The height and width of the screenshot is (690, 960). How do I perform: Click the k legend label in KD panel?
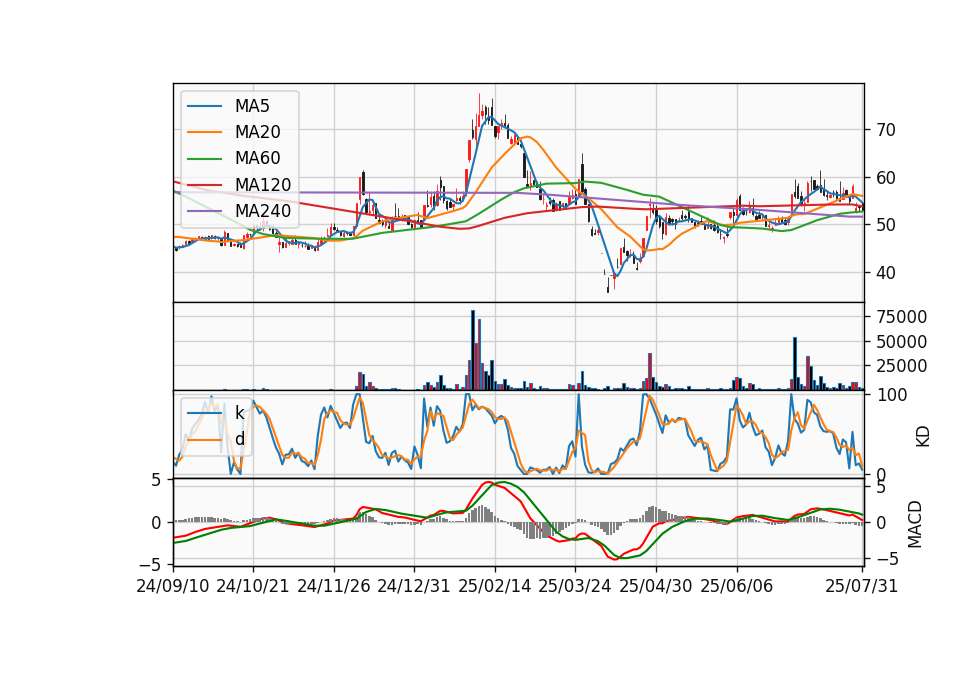pyautogui.click(x=239, y=413)
